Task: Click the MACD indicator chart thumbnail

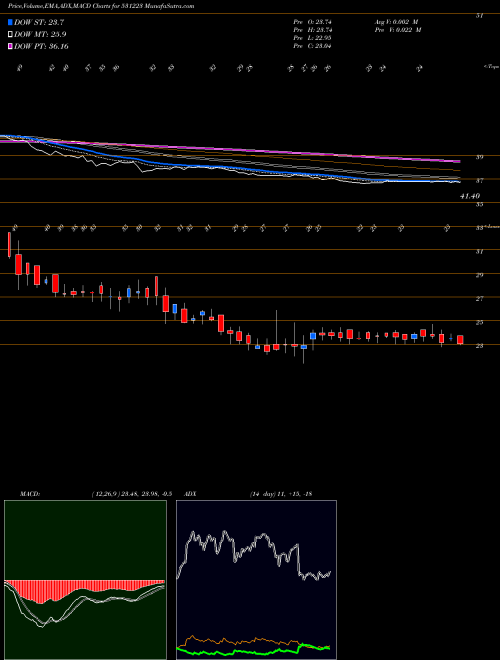Action: [x=85, y=580]
